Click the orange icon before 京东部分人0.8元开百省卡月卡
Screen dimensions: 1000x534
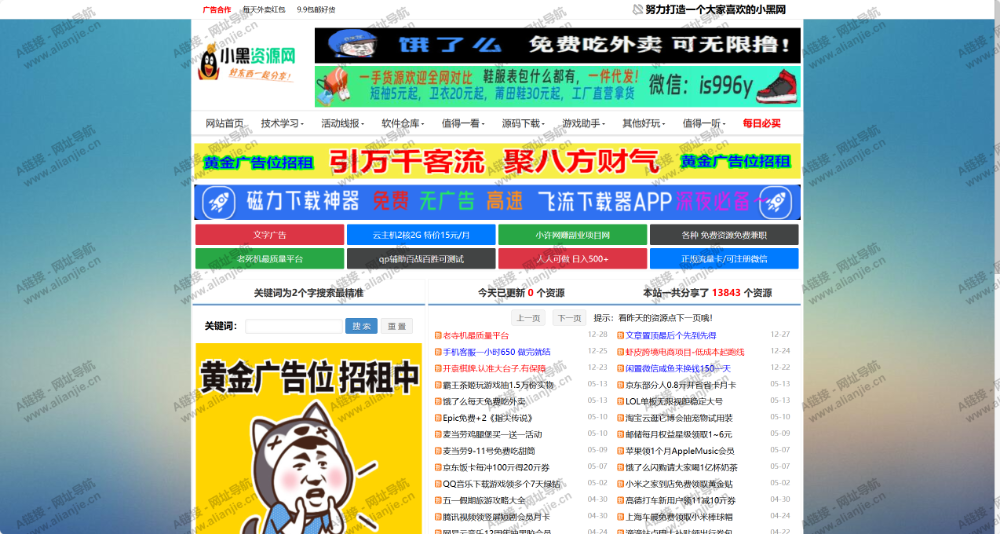[x=621, y=385]
